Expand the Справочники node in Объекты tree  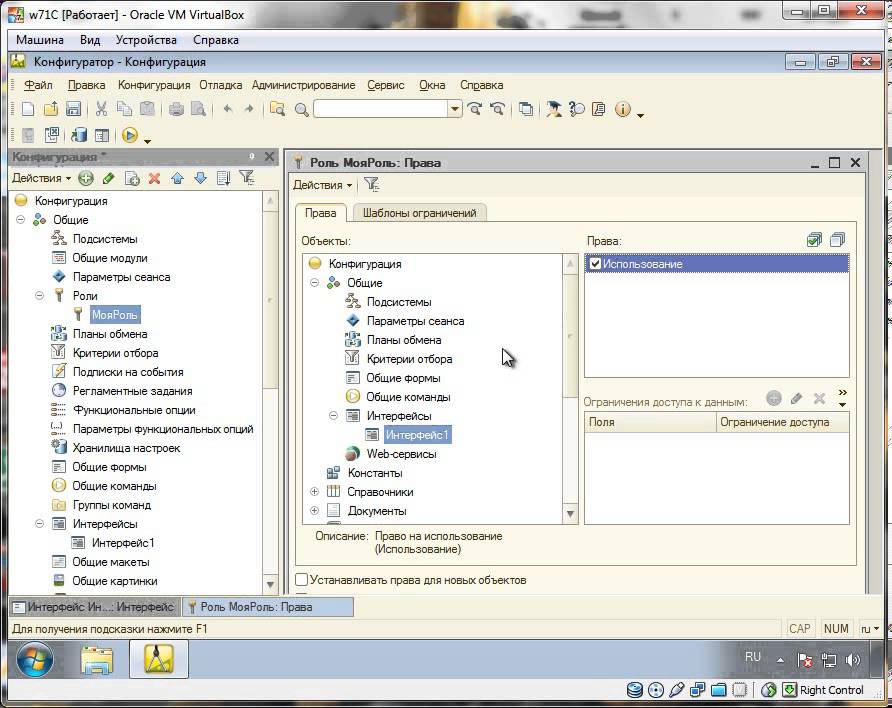pyautogui.click(x=314, y=492)
